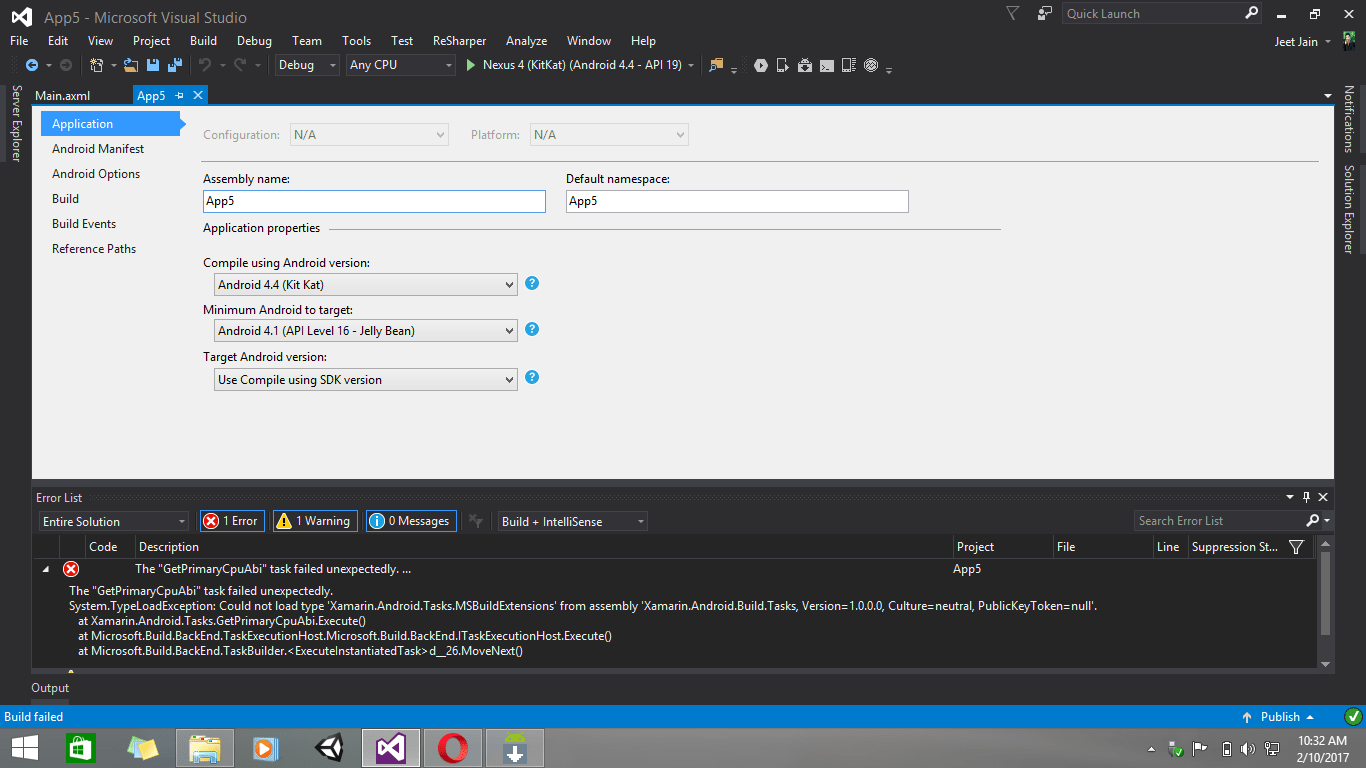Toggle the 0 Messages filter button

(x=411, y=521)
